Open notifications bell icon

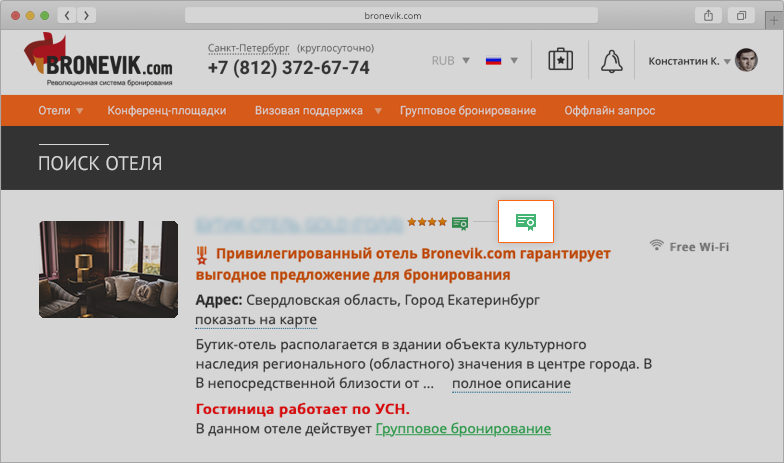point(612,61)
